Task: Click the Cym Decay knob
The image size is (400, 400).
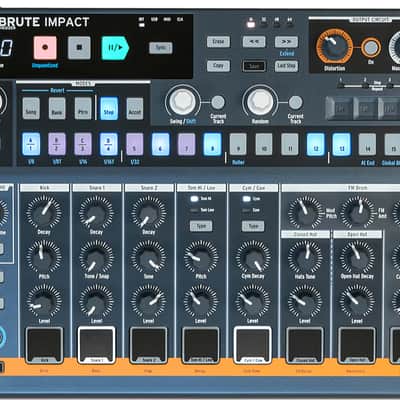Action: point(253,257)
